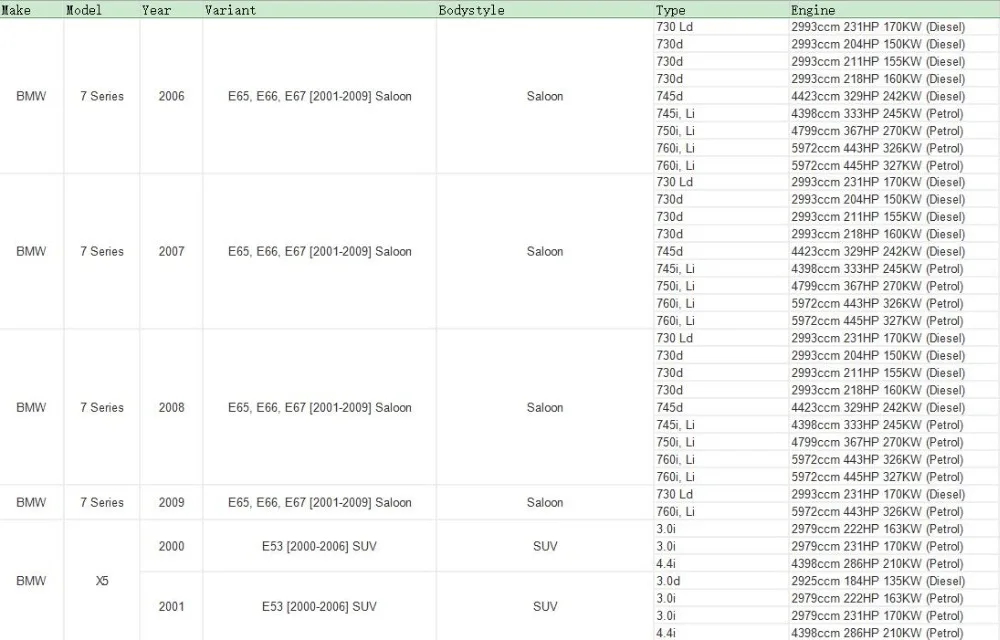The image size is (1000, 640).
Task: Select 5972ccm 443HP 326KW (Petrol) in 2009 group
Action: tap(894, 511)
